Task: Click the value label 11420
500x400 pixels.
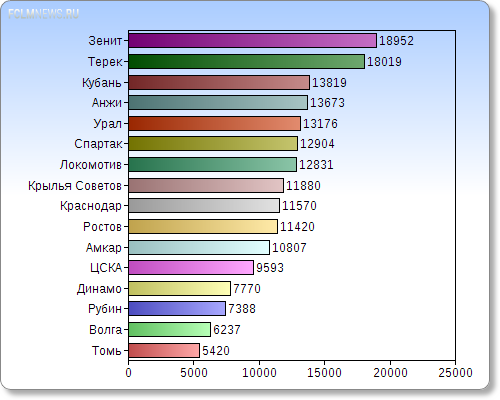Action: tap(297, 227)
